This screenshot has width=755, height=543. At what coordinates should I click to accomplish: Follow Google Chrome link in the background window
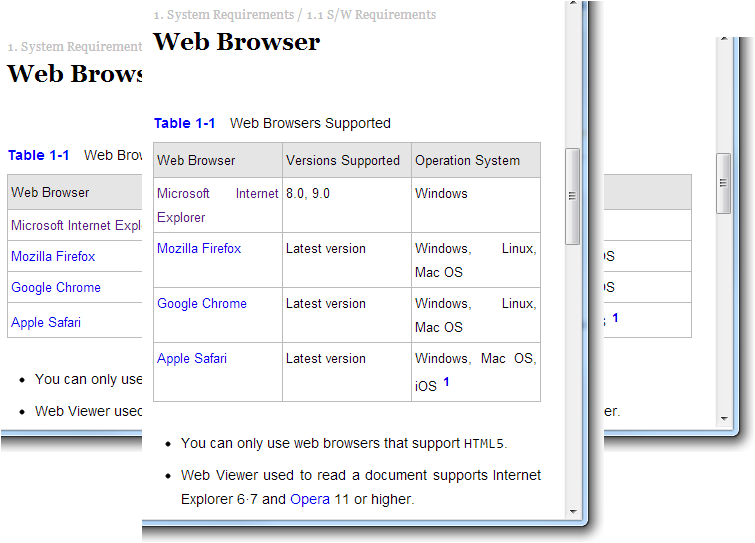[x=56, y=287]
